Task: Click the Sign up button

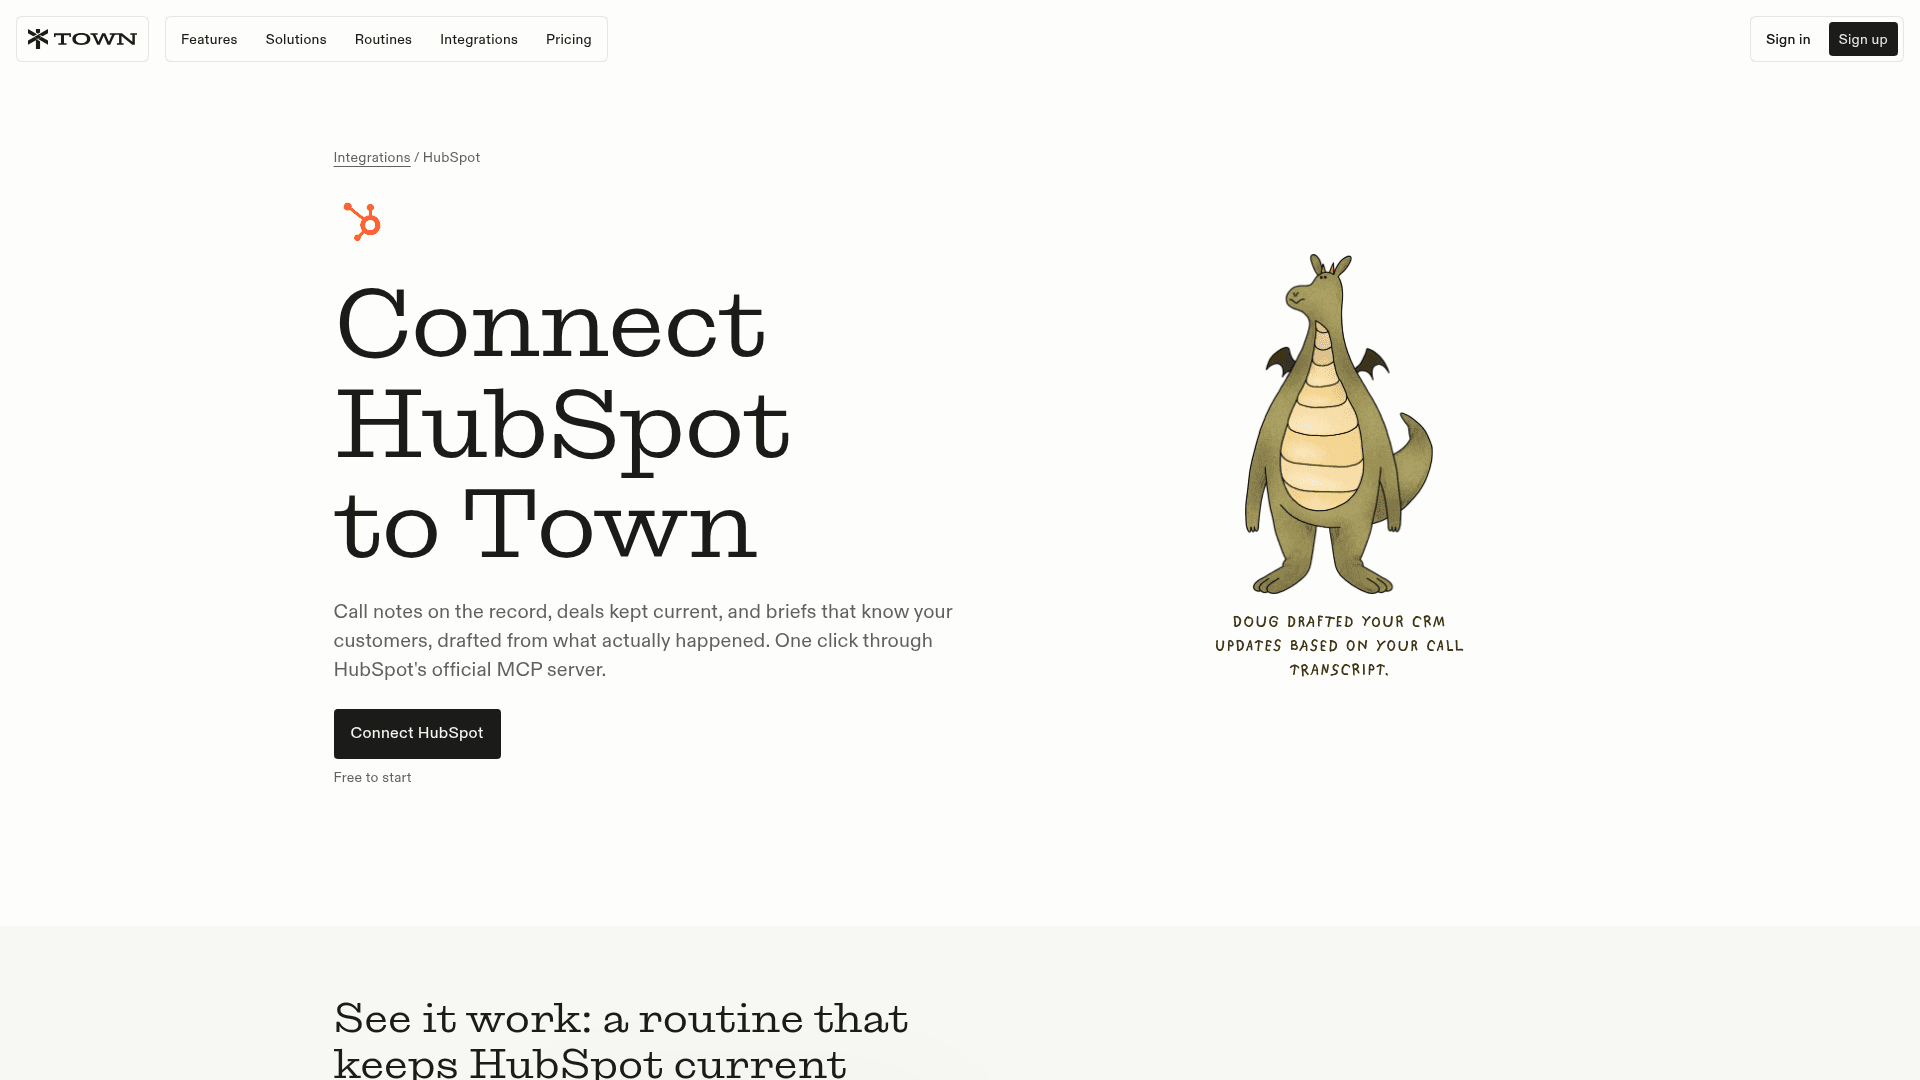Action: [x=1863, y=39]
